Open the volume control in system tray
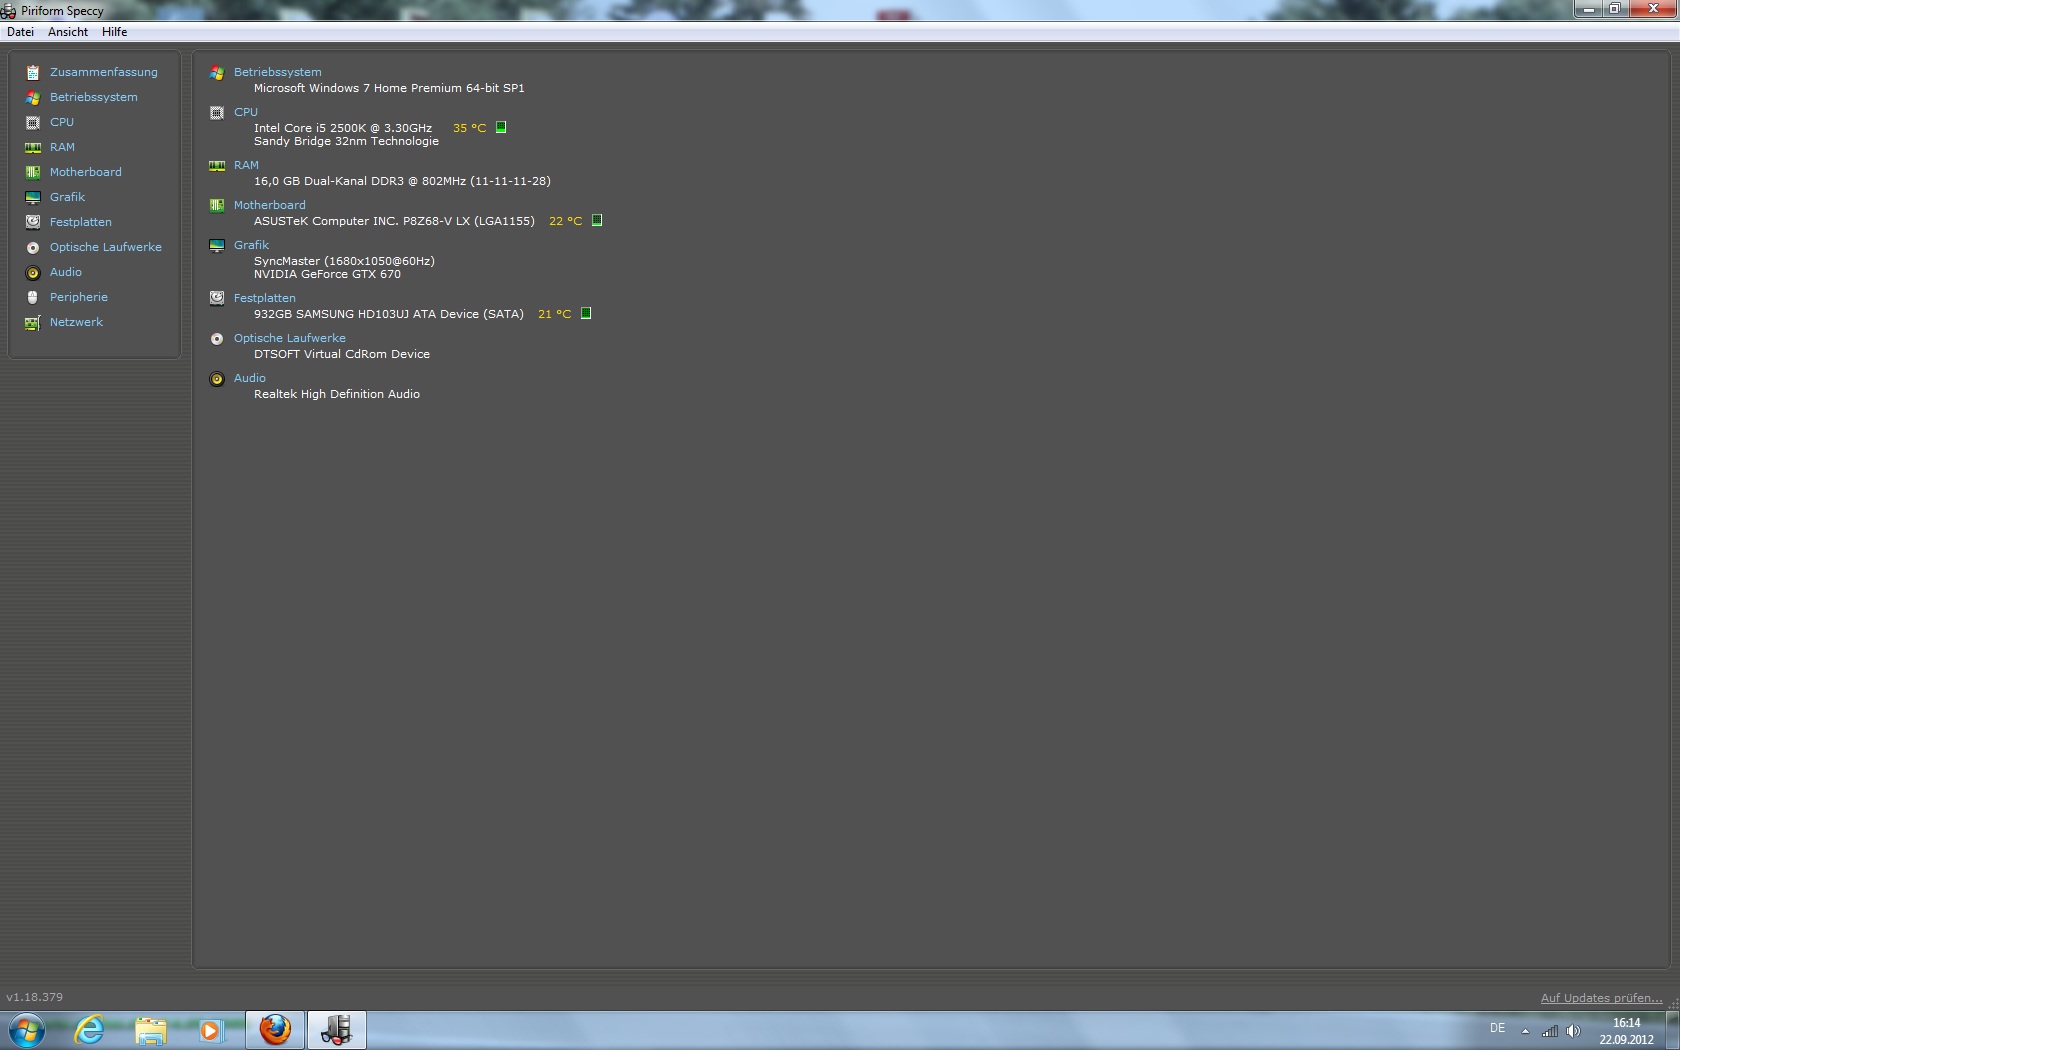Screen dimensions: 2048x1050 (1573, 1031)
